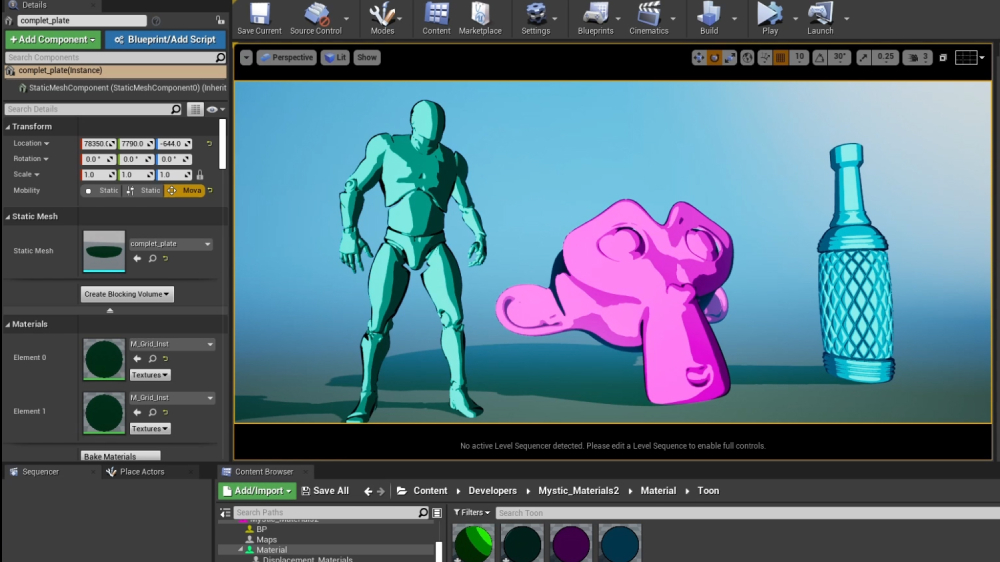The height and width of the screenshot is (562, 1000).
Task: Open the Cinematics toolbar icon
Action: [649, 18]
